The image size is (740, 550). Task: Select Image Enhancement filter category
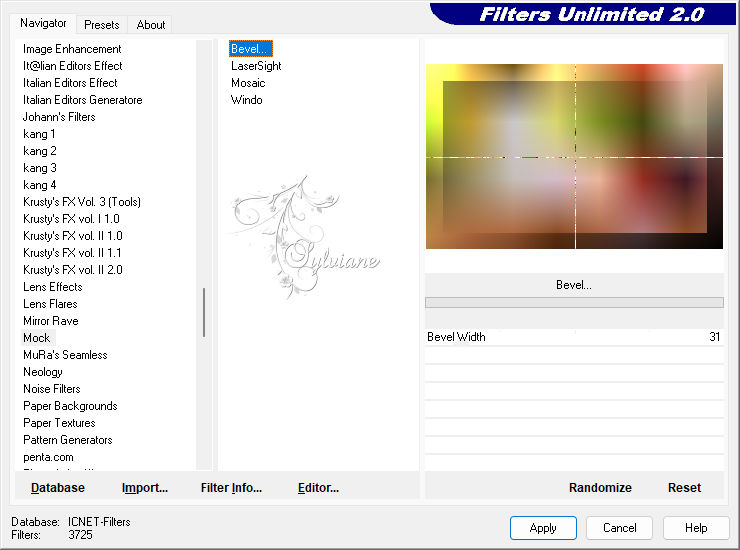tap(72, 49)
